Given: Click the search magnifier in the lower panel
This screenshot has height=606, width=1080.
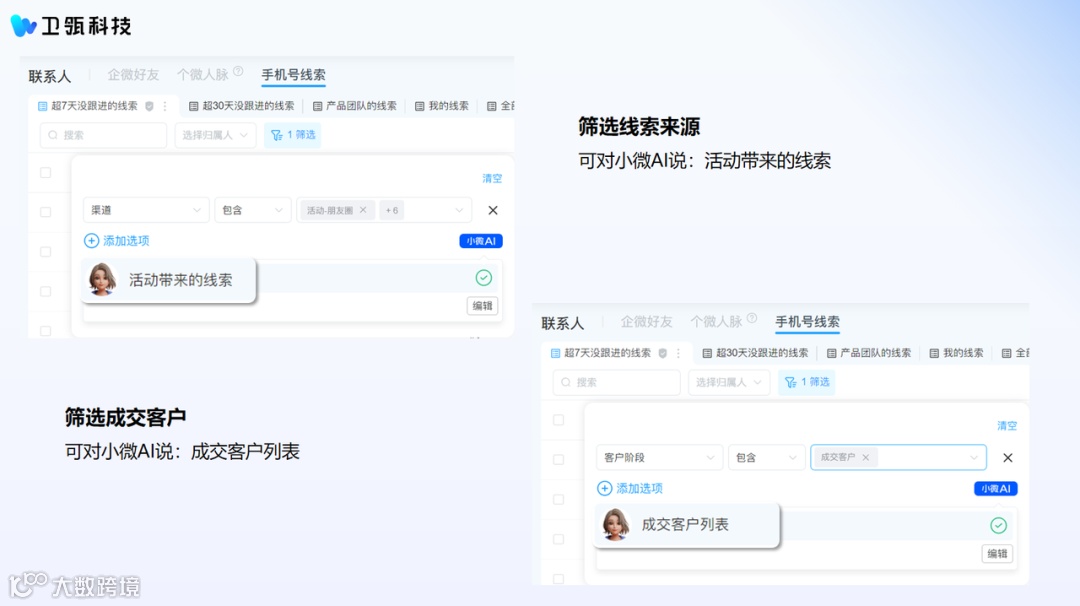Looking at the screenshot, I should (566, 382).
